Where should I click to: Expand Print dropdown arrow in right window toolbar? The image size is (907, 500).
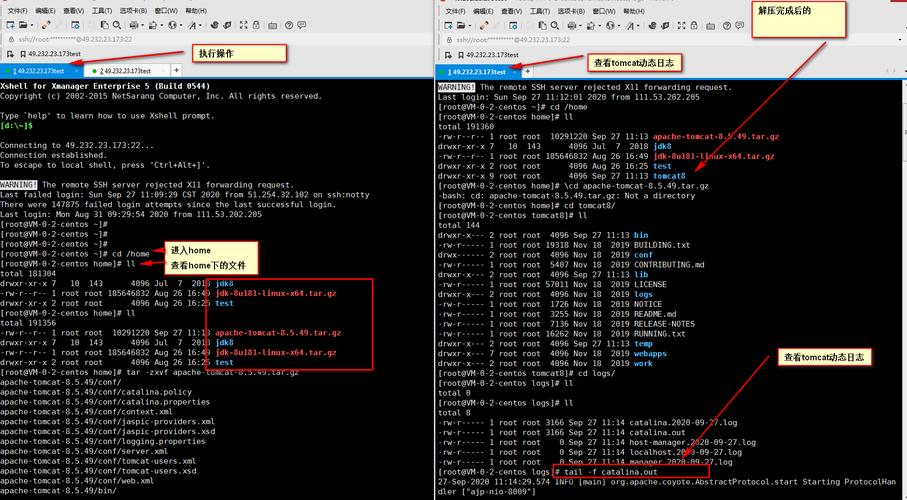pyautogui.click(x=580, y=26)
